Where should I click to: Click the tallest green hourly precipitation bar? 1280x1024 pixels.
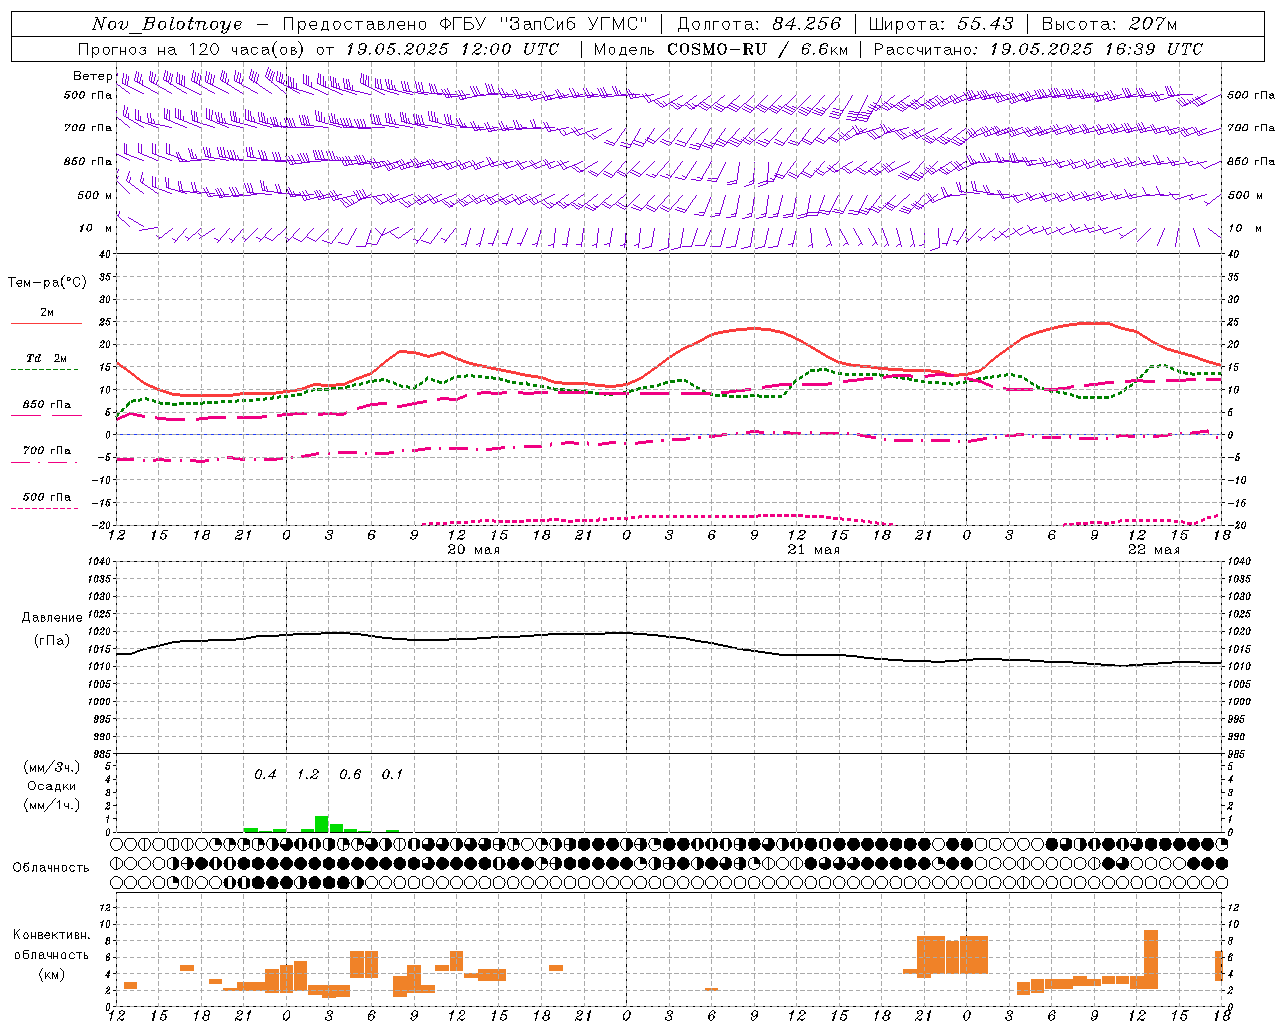(322, 824)
